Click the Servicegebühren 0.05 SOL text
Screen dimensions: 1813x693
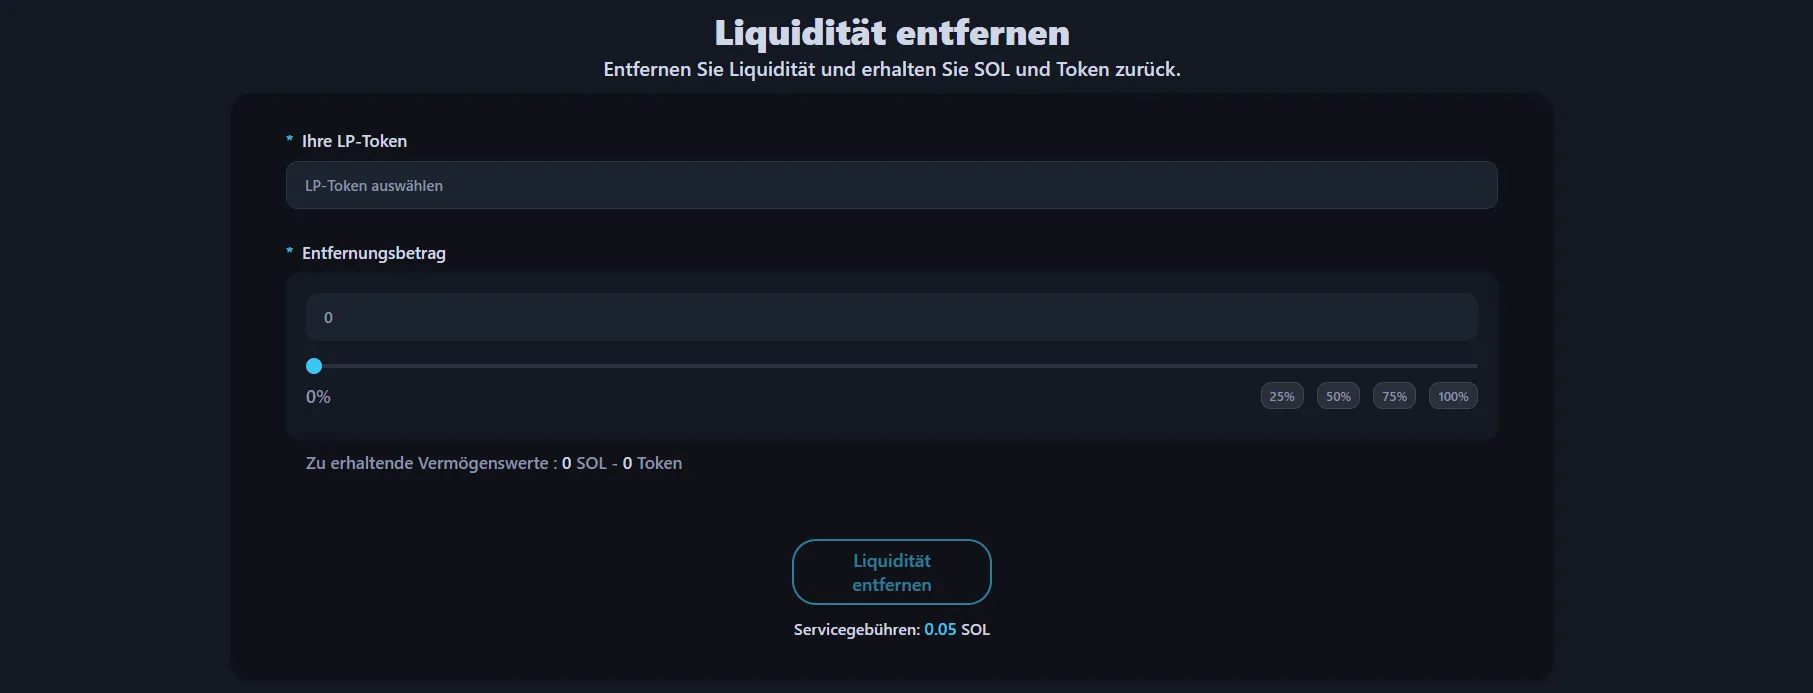click(x=891, y=629)
